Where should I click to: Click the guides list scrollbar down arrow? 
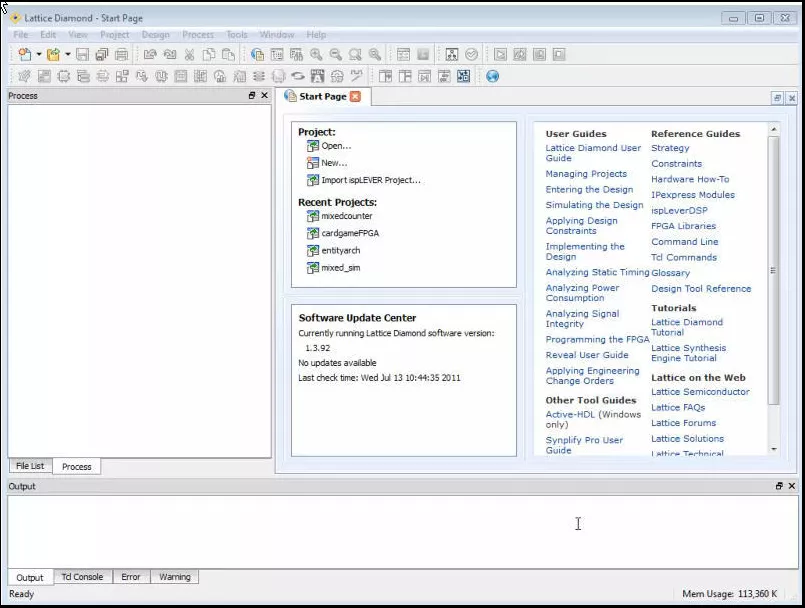(774, 449)
